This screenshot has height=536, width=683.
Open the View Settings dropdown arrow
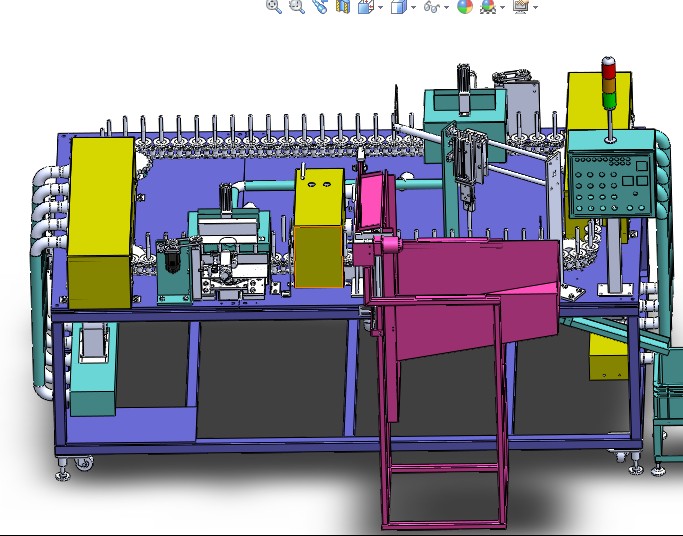[x=535, y=7]
